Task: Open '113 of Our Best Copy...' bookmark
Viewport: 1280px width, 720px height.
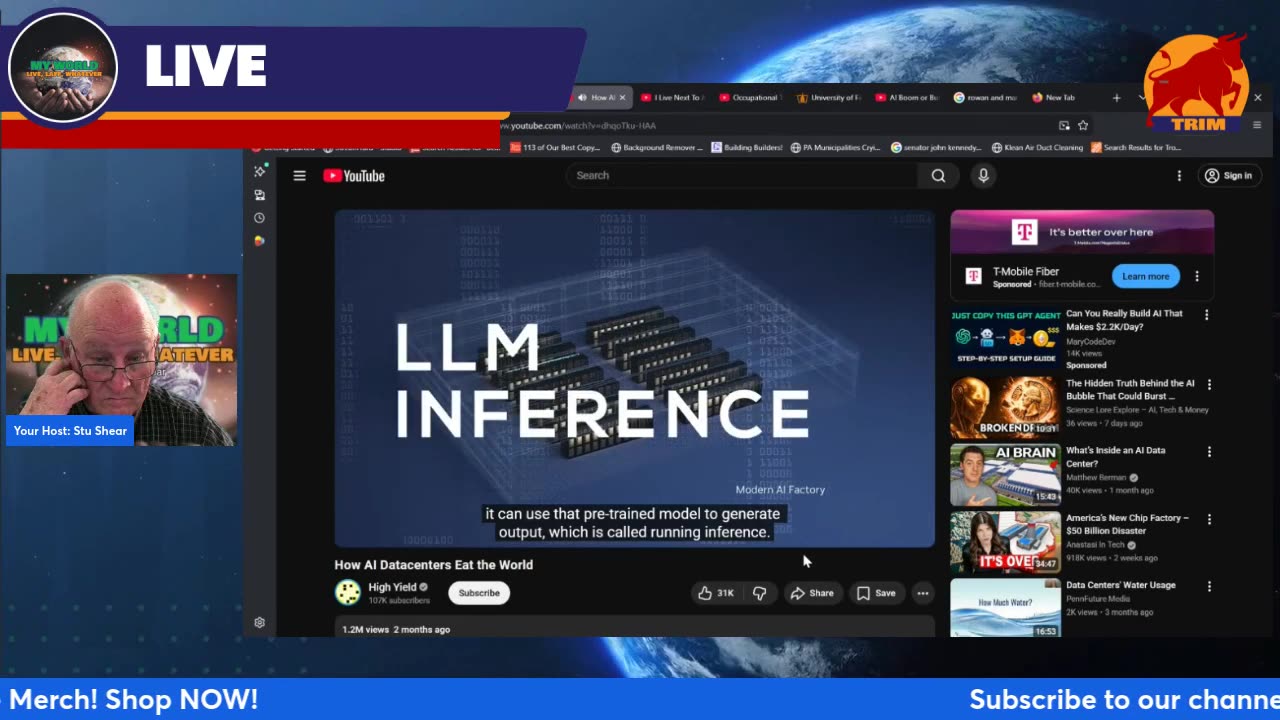Action: (555, 148)
